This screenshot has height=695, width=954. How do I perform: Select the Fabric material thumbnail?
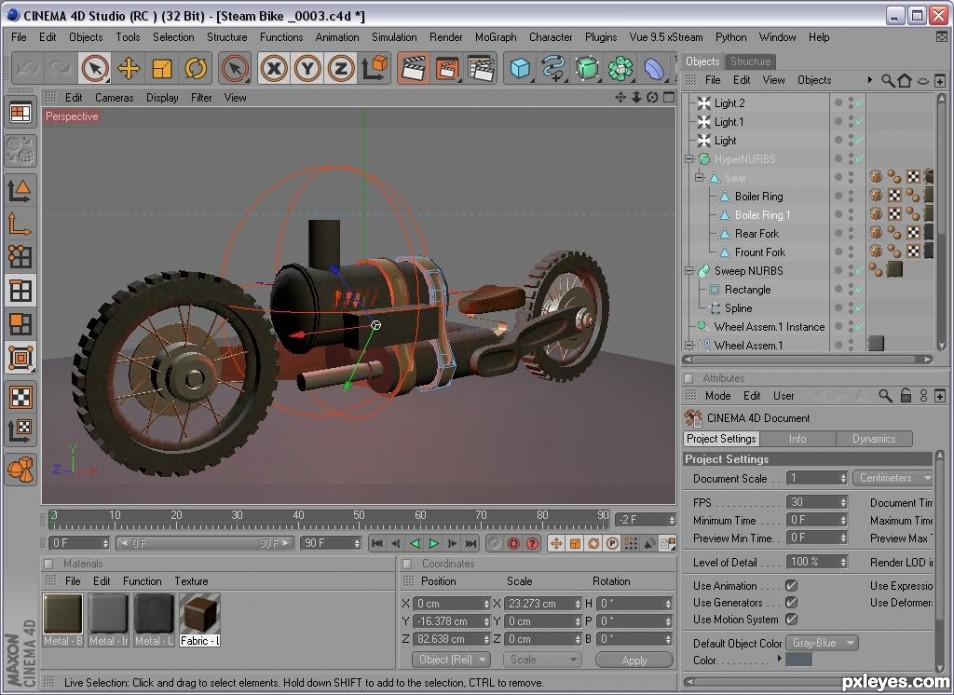(x=200, y=614)
